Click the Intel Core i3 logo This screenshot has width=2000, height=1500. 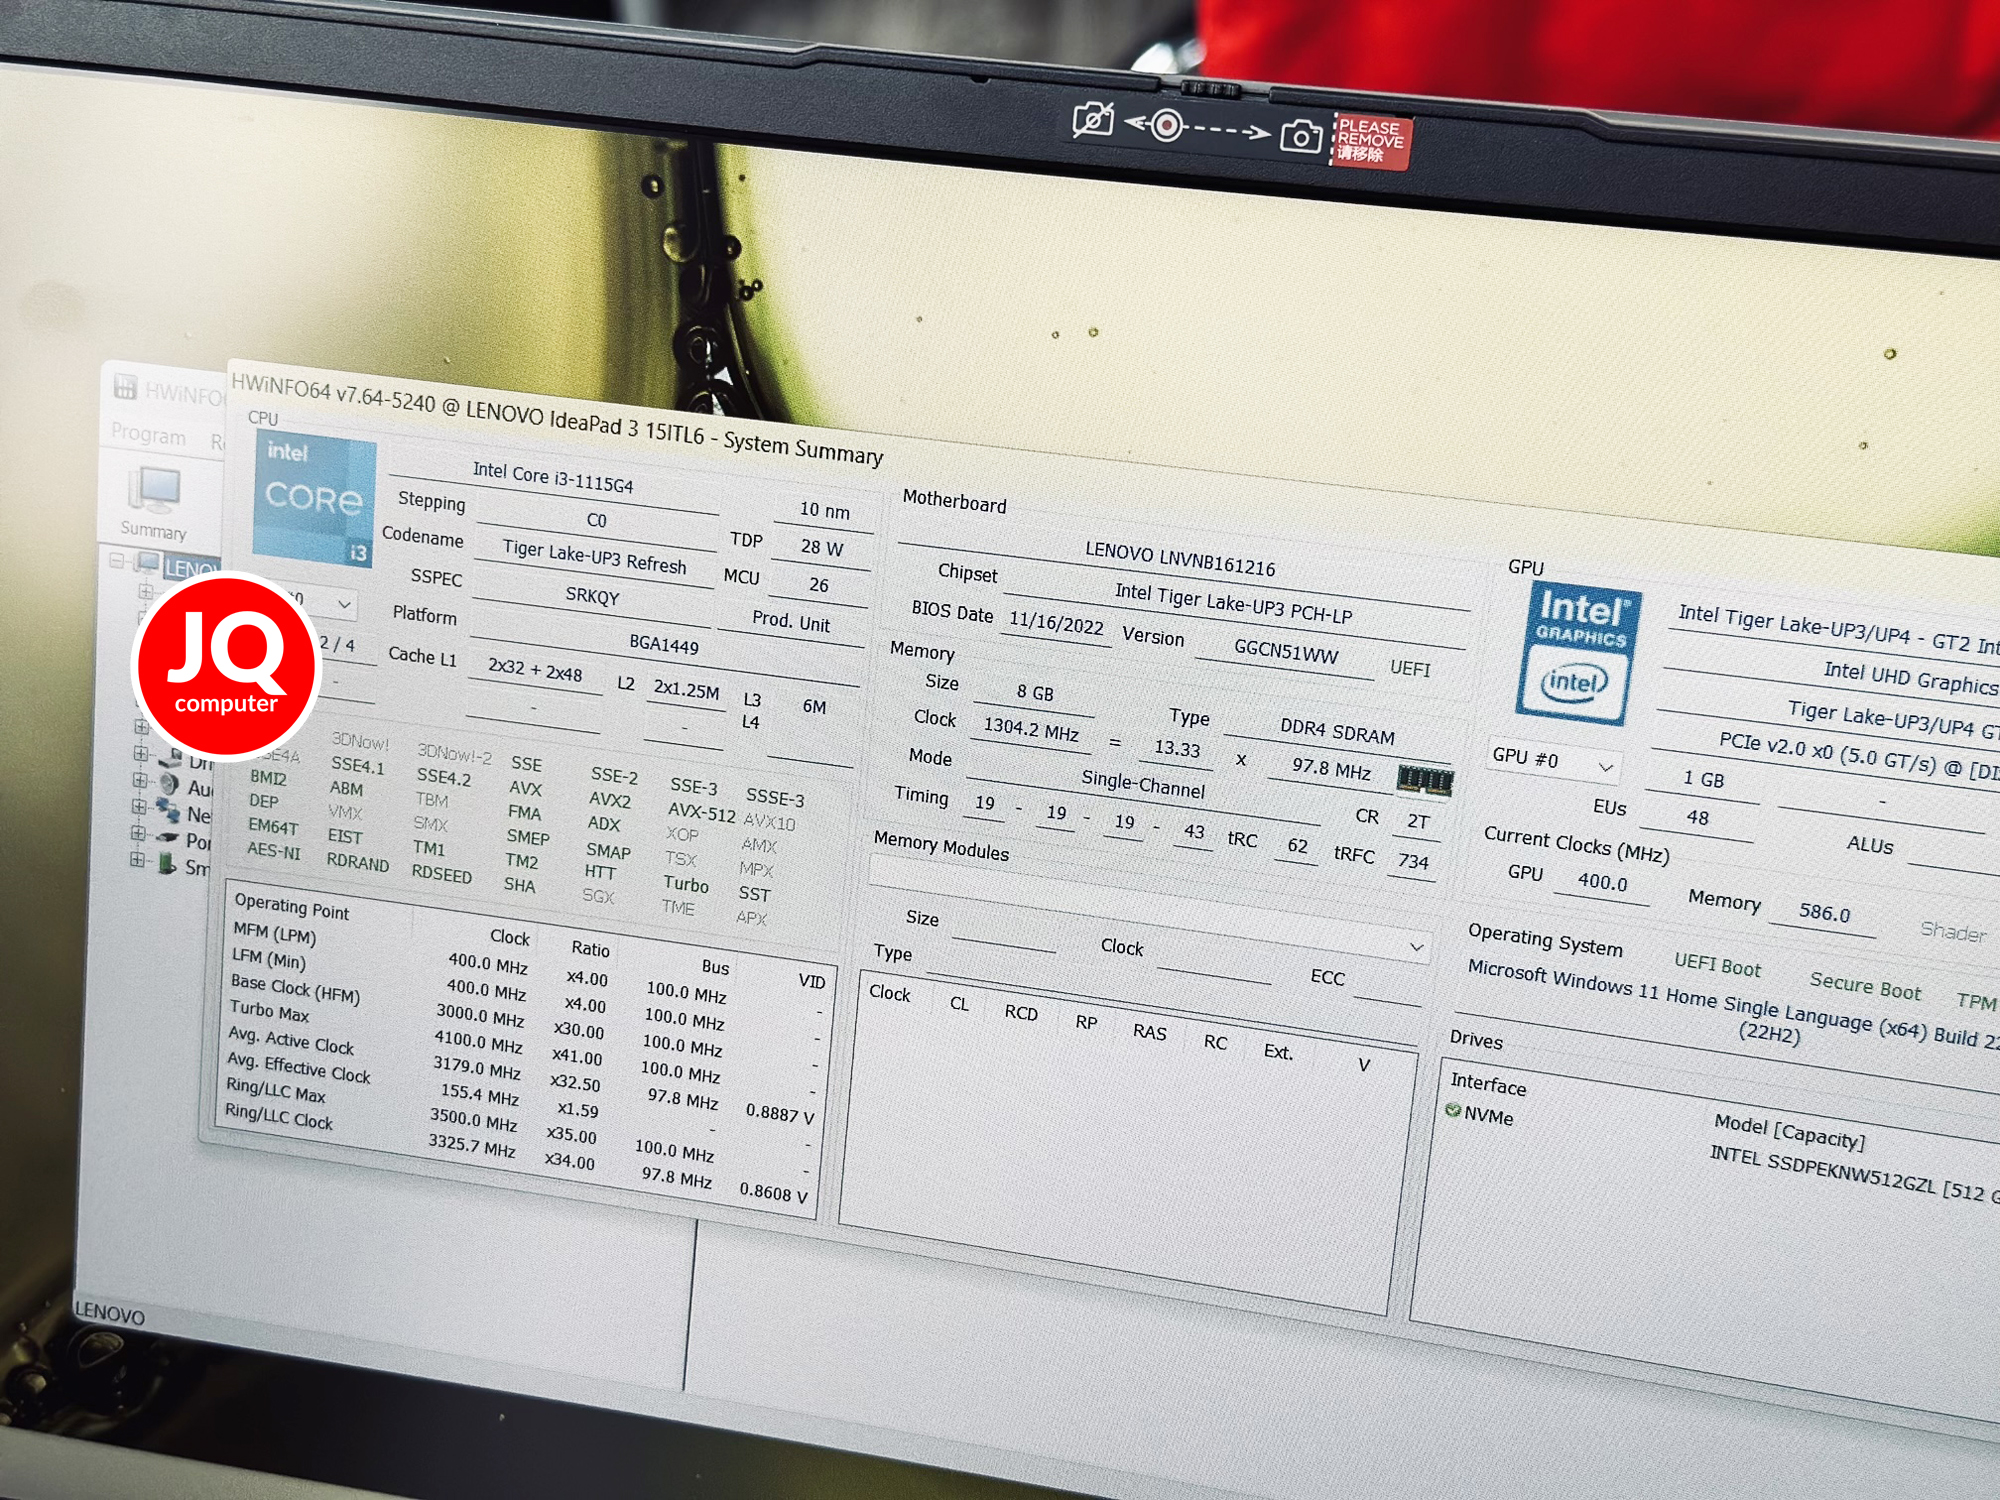point(314,498)
